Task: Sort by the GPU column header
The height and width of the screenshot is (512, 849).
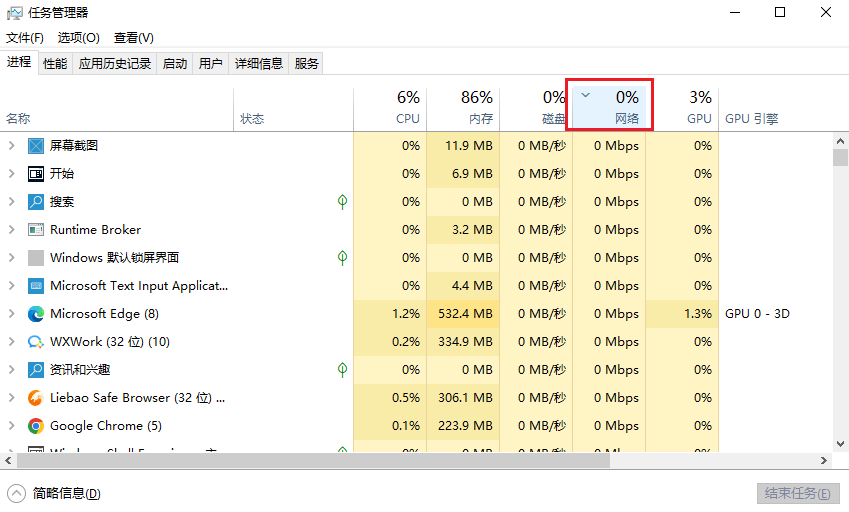Action: click(x=682, y=109)
